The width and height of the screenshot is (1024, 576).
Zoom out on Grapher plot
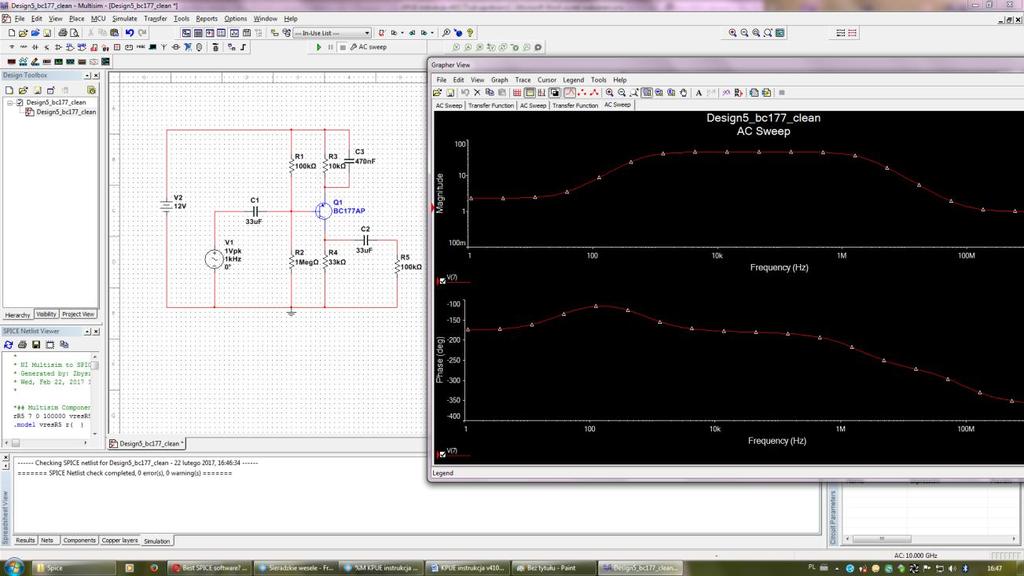coord(622,93)
